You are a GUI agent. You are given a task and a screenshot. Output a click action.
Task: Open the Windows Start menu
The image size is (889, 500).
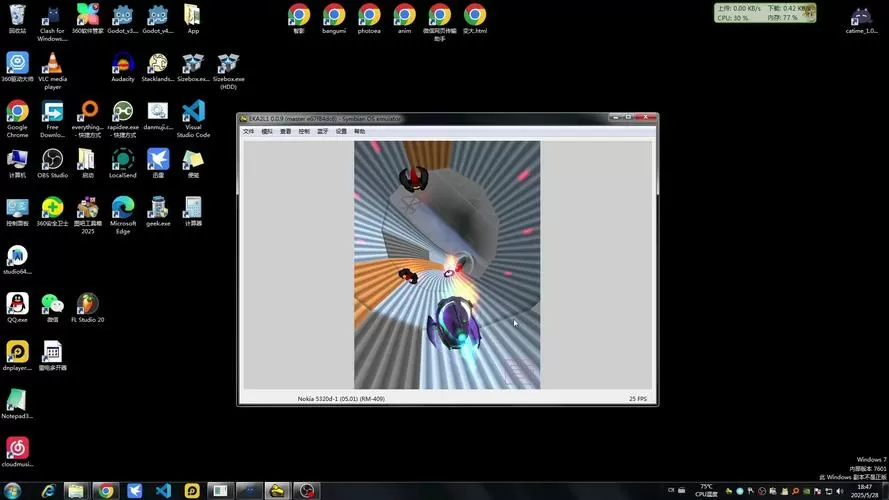coord(12,490)
